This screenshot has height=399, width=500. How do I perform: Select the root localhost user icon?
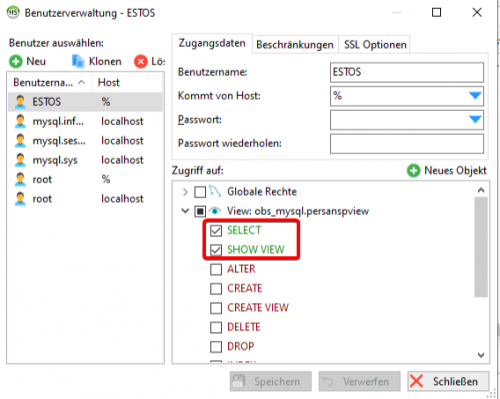20,199
